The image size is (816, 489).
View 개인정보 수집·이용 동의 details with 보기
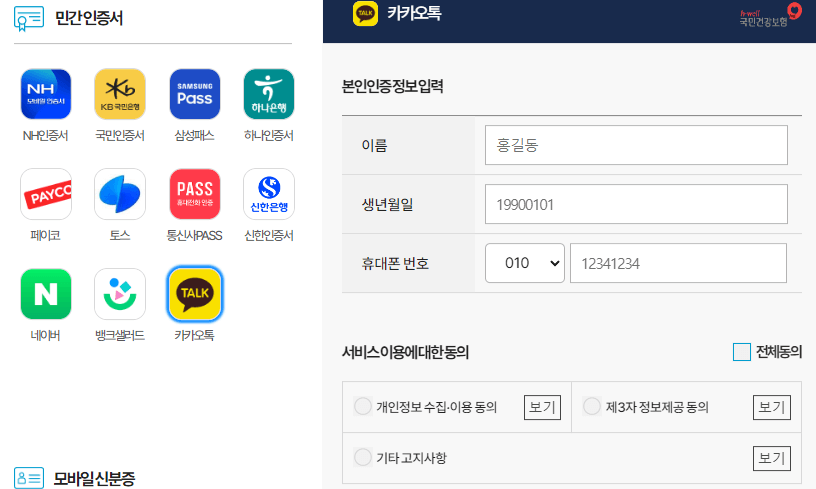pos(542,407)
